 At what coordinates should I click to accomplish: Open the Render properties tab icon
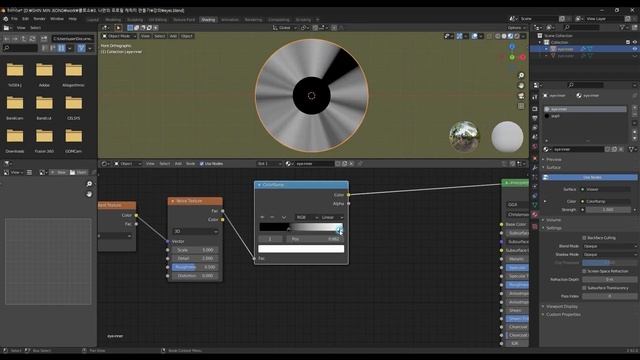tap(535, 109)
